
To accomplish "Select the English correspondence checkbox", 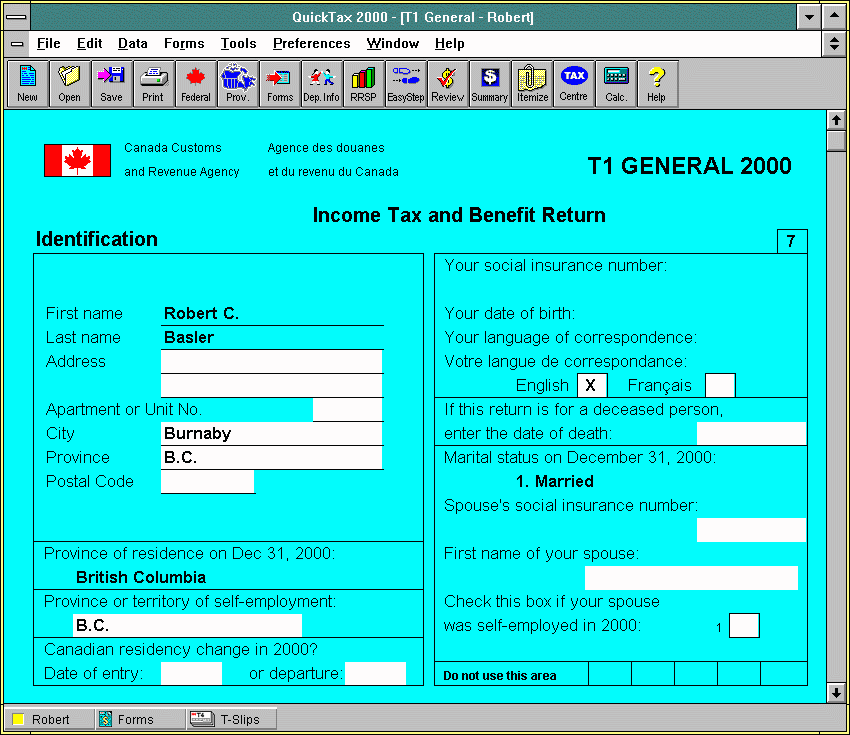I will click(x=592, y=385).
